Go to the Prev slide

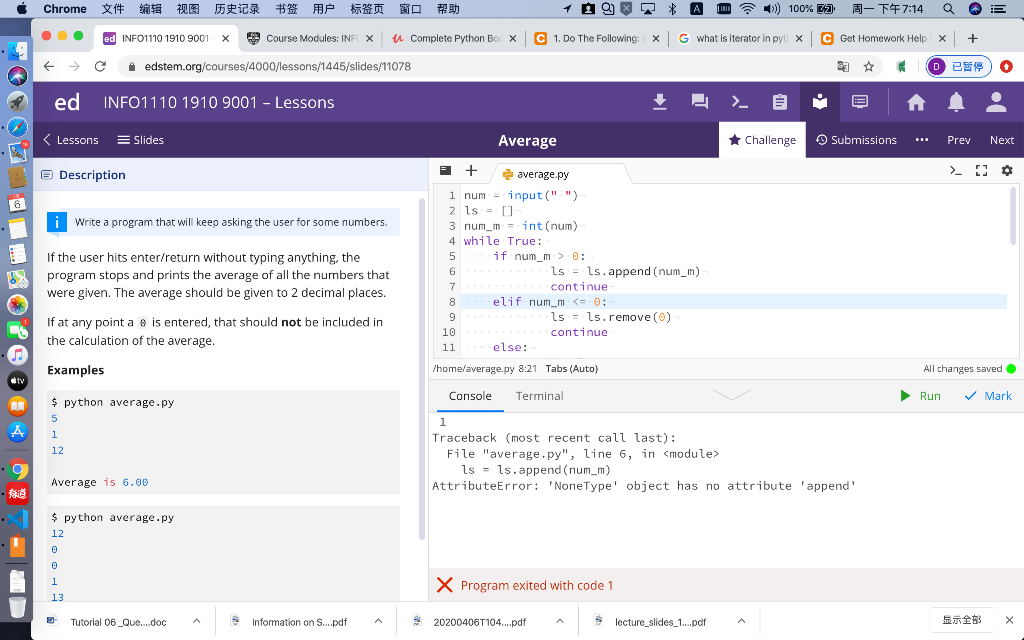pos(959,140)
